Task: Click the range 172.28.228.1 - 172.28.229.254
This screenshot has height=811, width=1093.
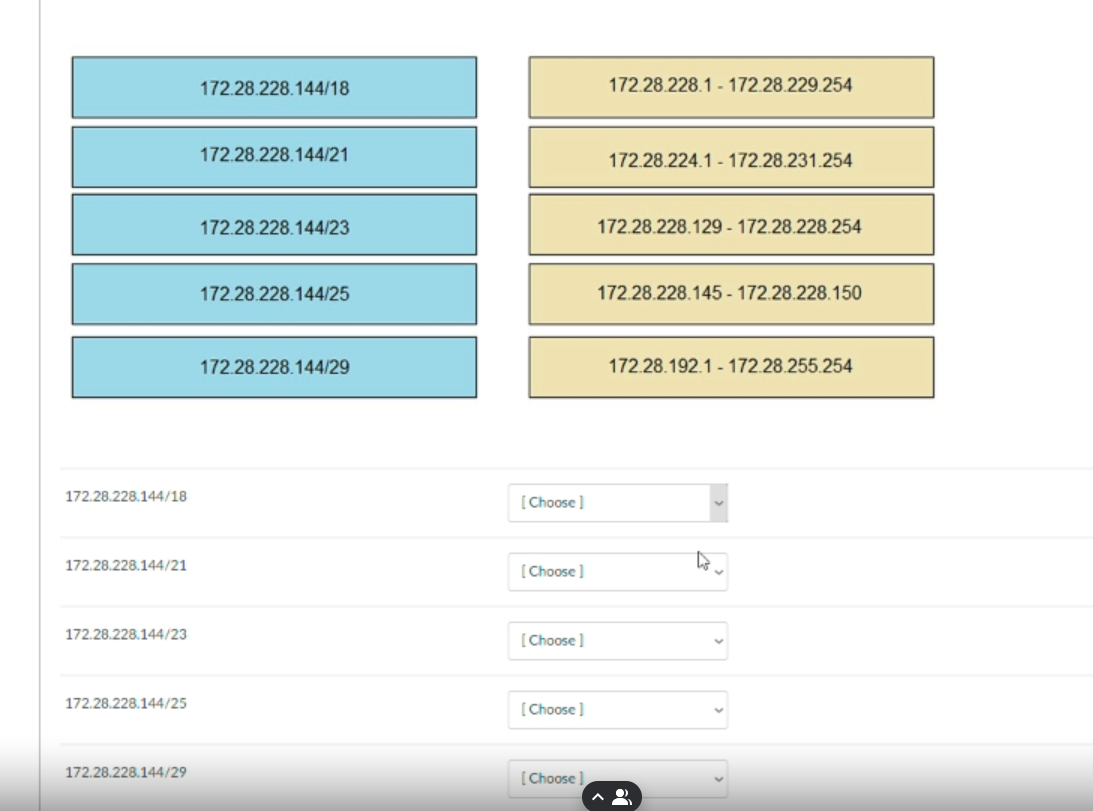Action: (x=730, y=86)
